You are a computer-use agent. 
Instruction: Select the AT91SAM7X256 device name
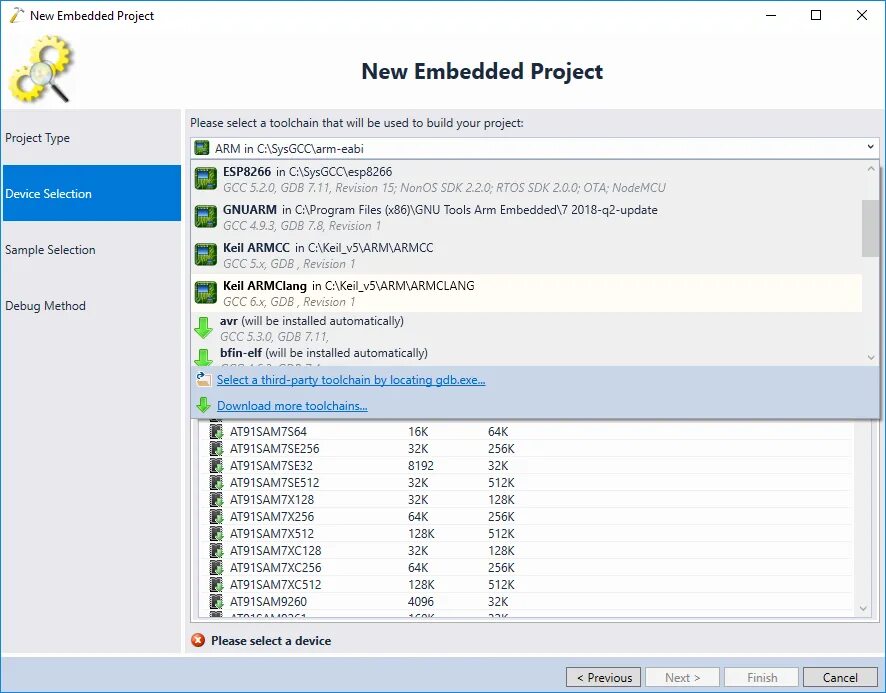271,516
